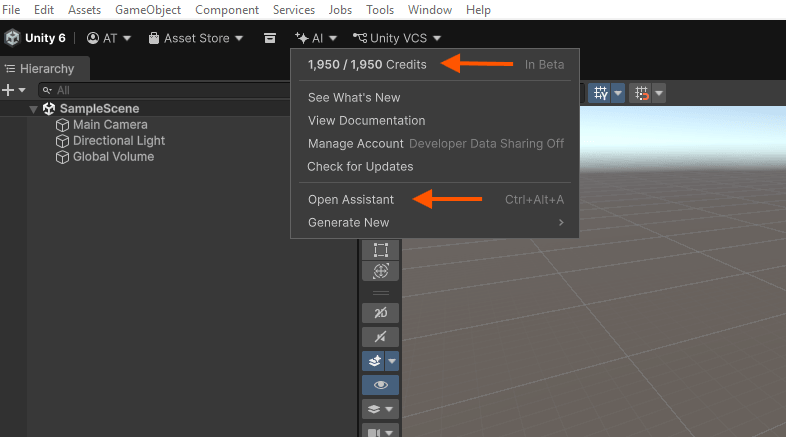This screenshot has height=437, width=786.
Task: Open the Component menu
Action: coord(227,10)
